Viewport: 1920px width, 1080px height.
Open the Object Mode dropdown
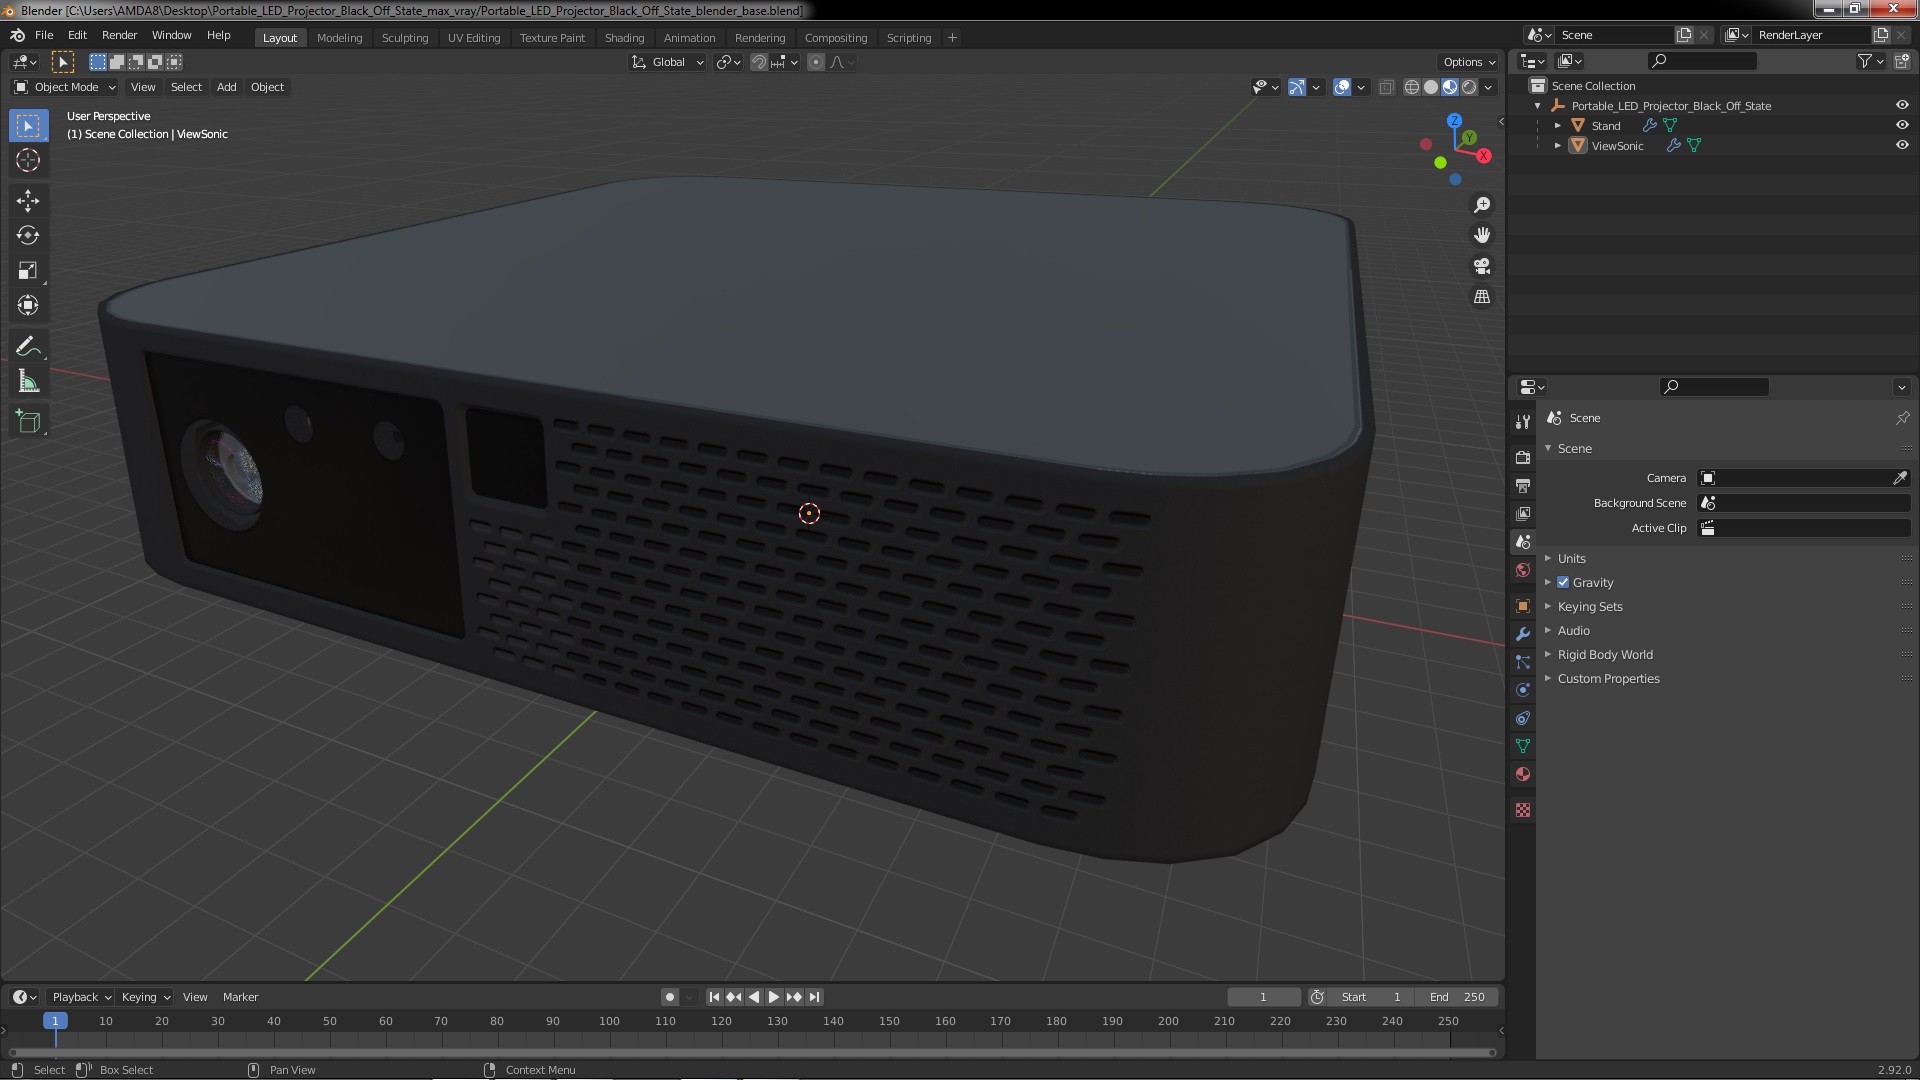[65, 87]
